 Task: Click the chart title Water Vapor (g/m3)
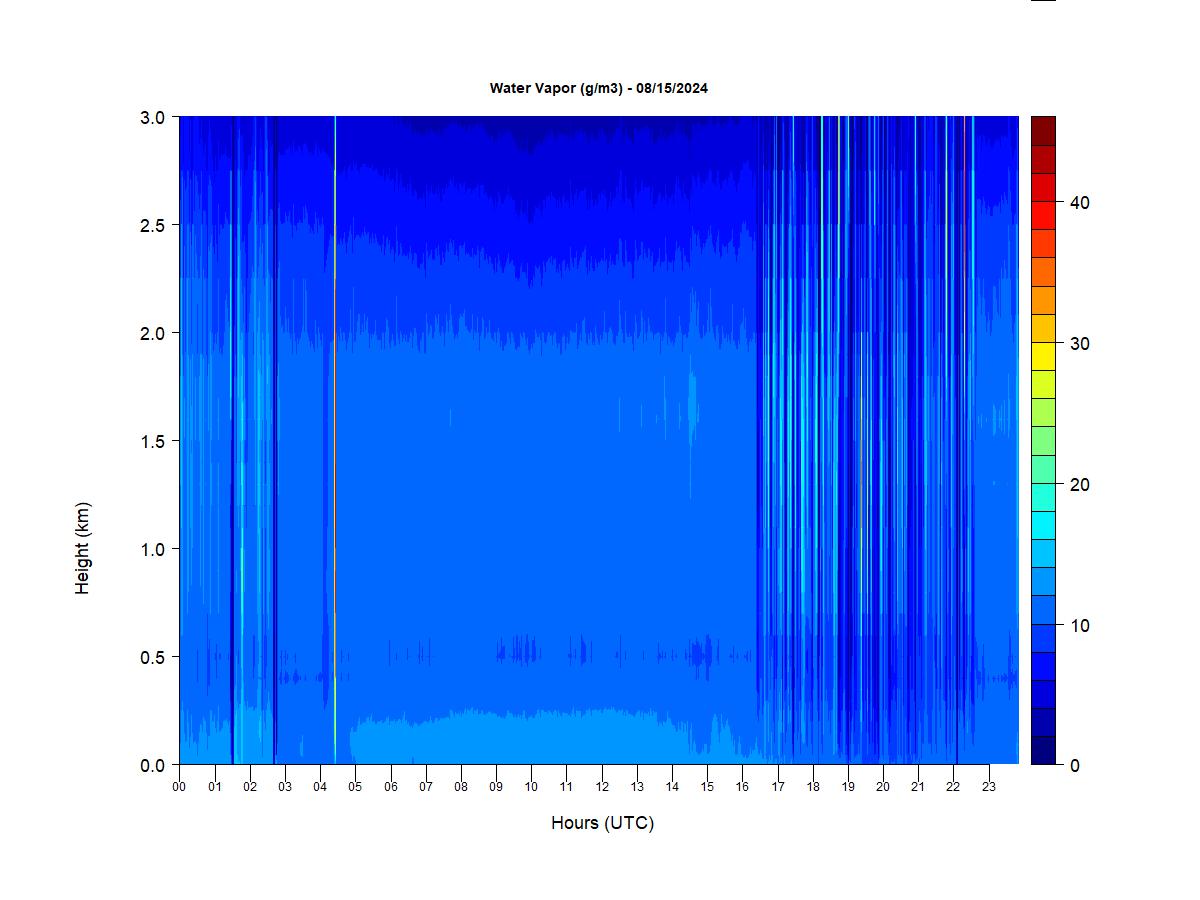click(598, 88)
